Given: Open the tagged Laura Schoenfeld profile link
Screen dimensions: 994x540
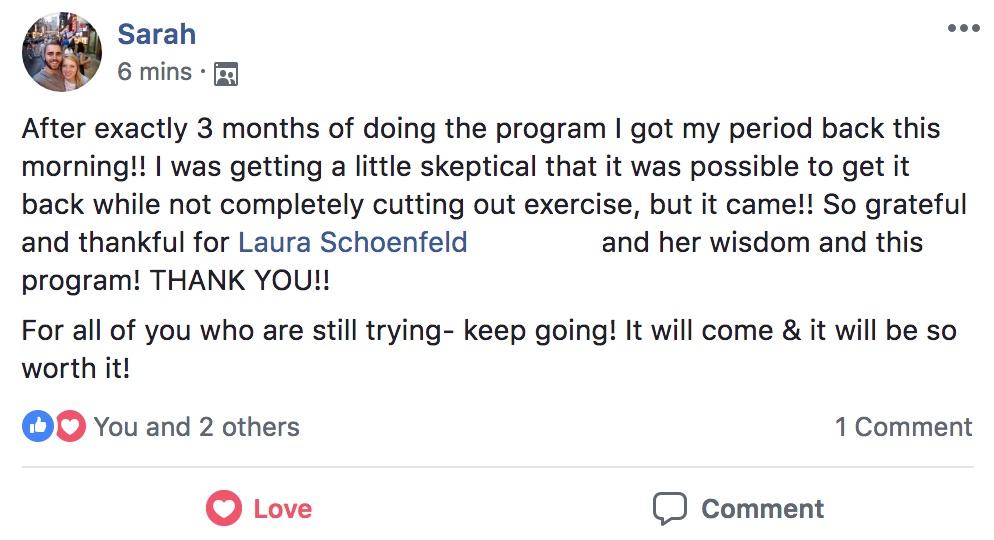Looking at the screenshot, I should coord(352,242).
